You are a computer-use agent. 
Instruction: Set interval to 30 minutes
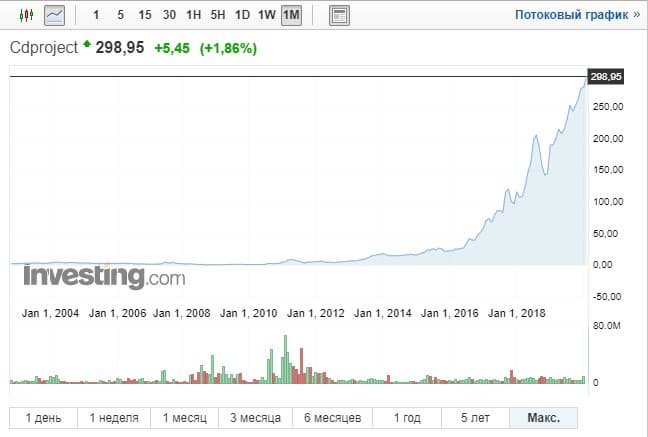(x=169, y=15)
